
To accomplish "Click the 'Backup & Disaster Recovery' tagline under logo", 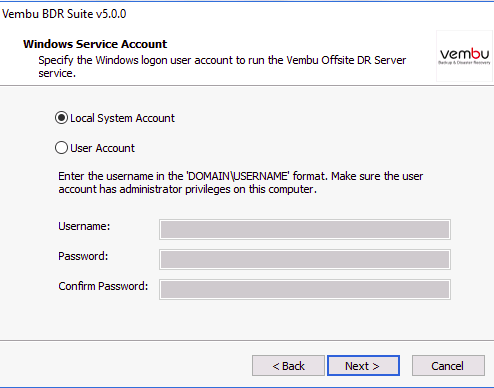I will point(464,63).
